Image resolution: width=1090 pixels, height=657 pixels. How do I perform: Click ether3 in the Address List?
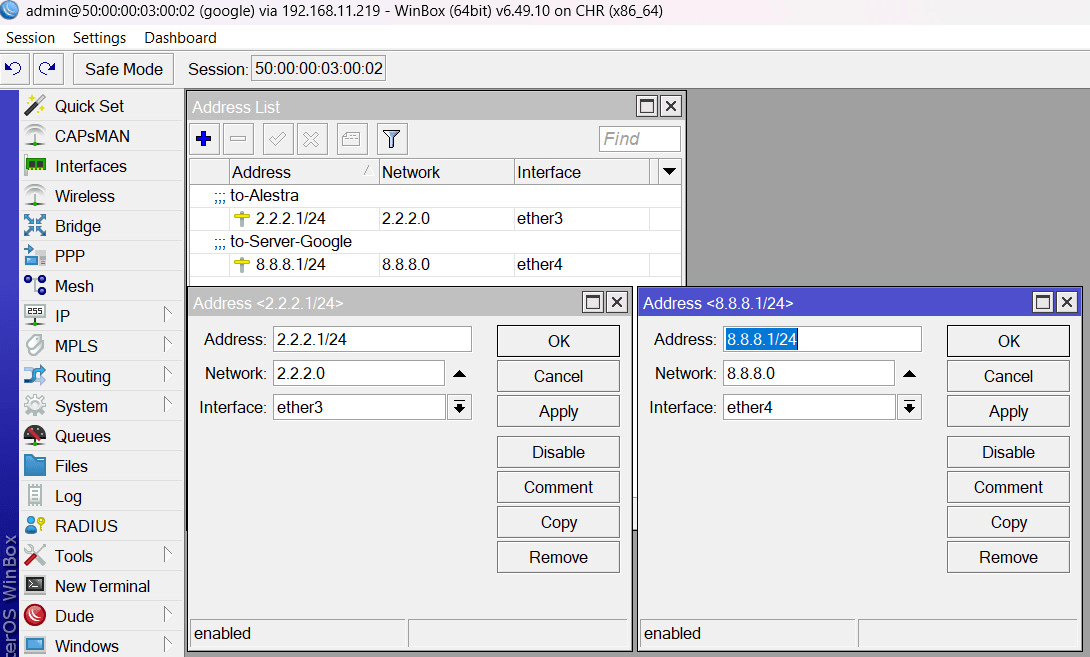(x=539, y=218)
